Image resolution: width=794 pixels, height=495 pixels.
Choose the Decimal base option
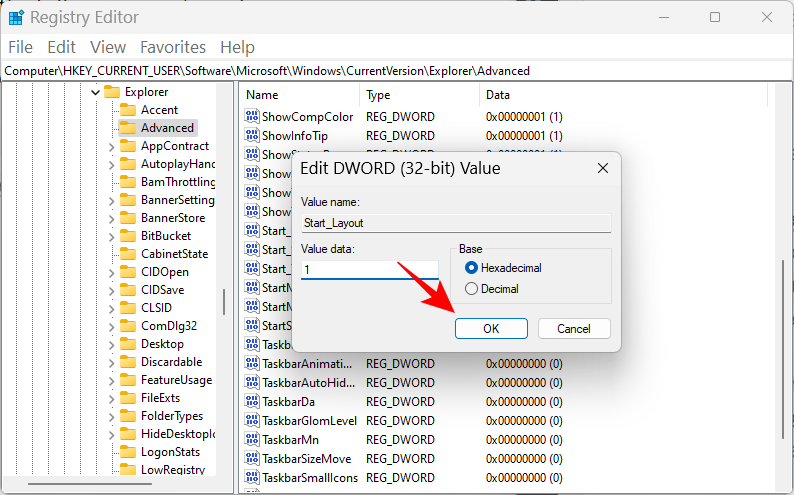pyautogui.click(x=472, y=289)
